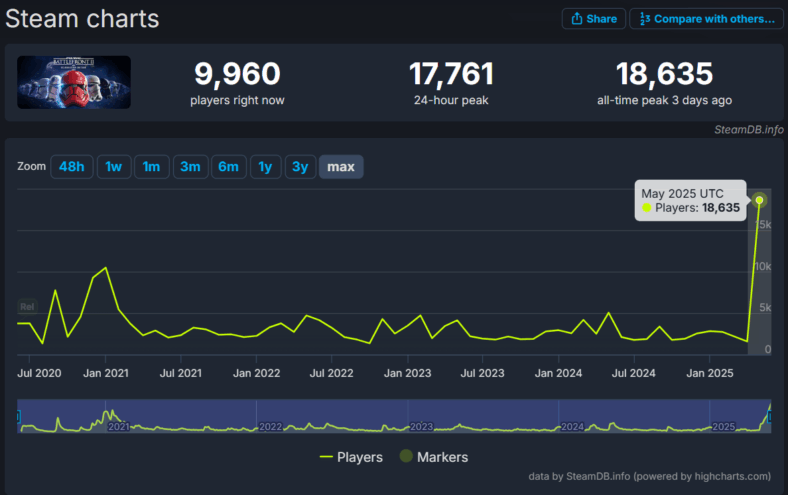This screenshot has width=788, height=495.
Task: Switch zoom to 6m
Action: (227, 167)
